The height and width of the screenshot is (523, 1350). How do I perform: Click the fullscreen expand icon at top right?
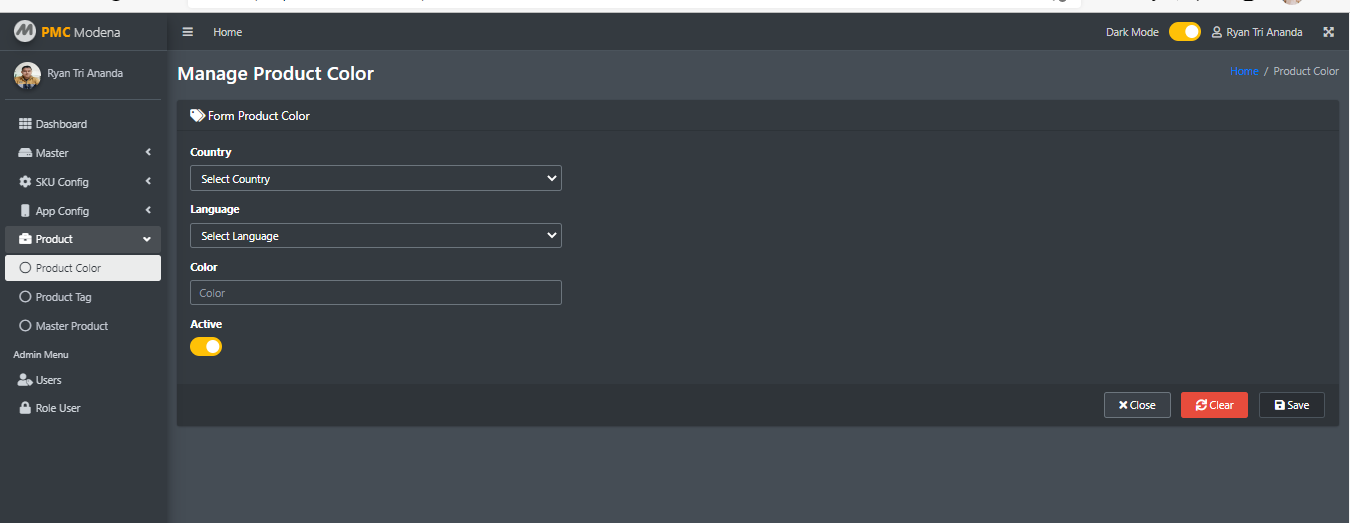click(1329, 32)
